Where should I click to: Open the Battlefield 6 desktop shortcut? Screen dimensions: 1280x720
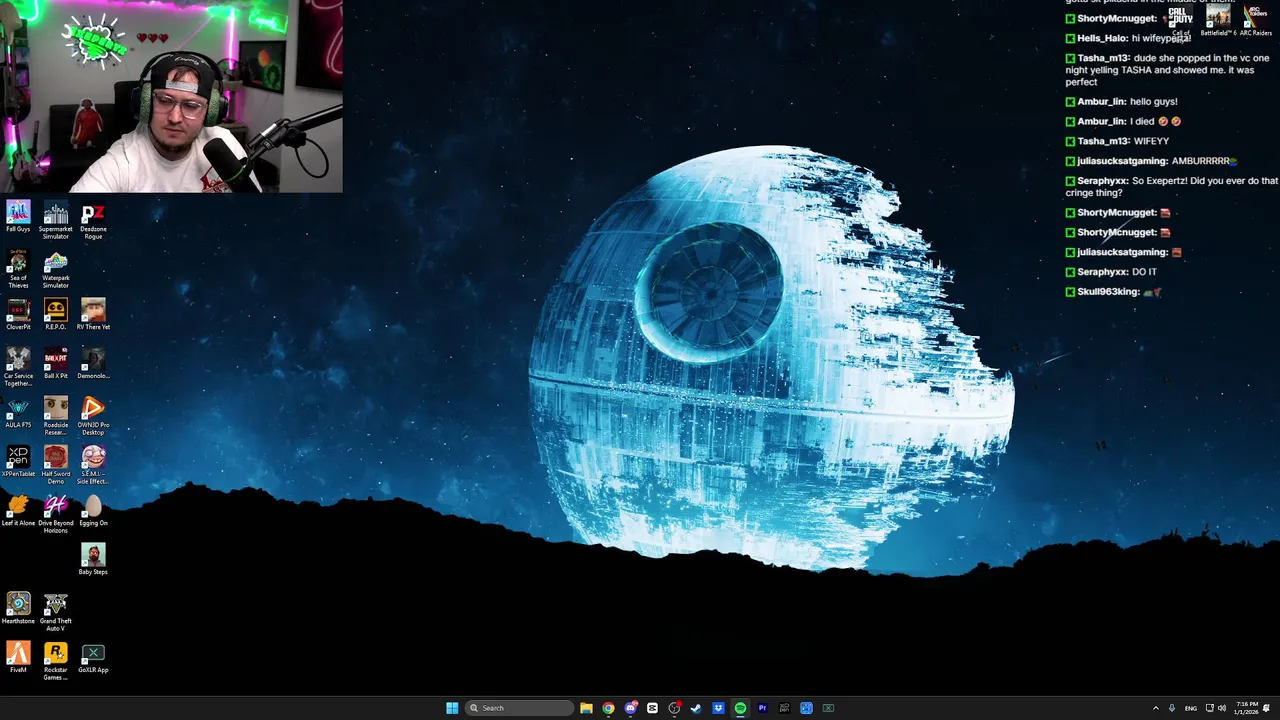tap(1218, 20)
